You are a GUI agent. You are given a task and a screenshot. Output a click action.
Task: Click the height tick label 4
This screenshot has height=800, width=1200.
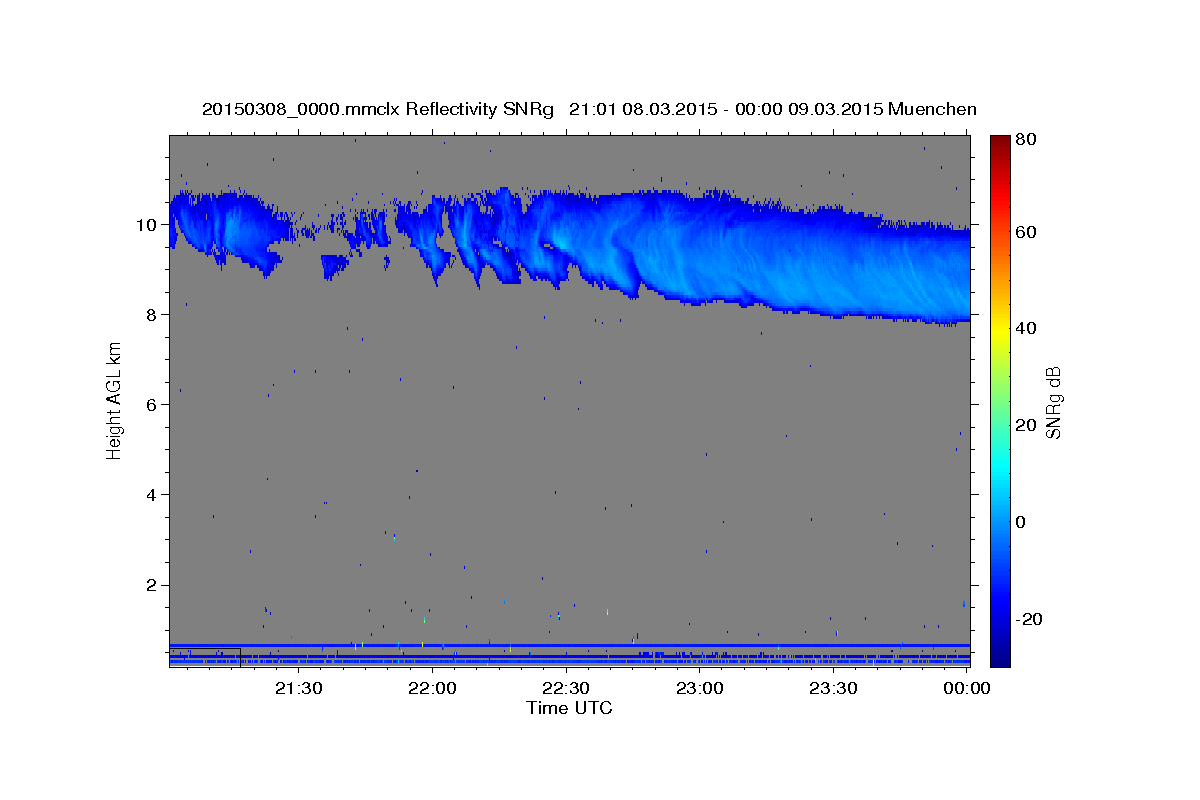153,494
